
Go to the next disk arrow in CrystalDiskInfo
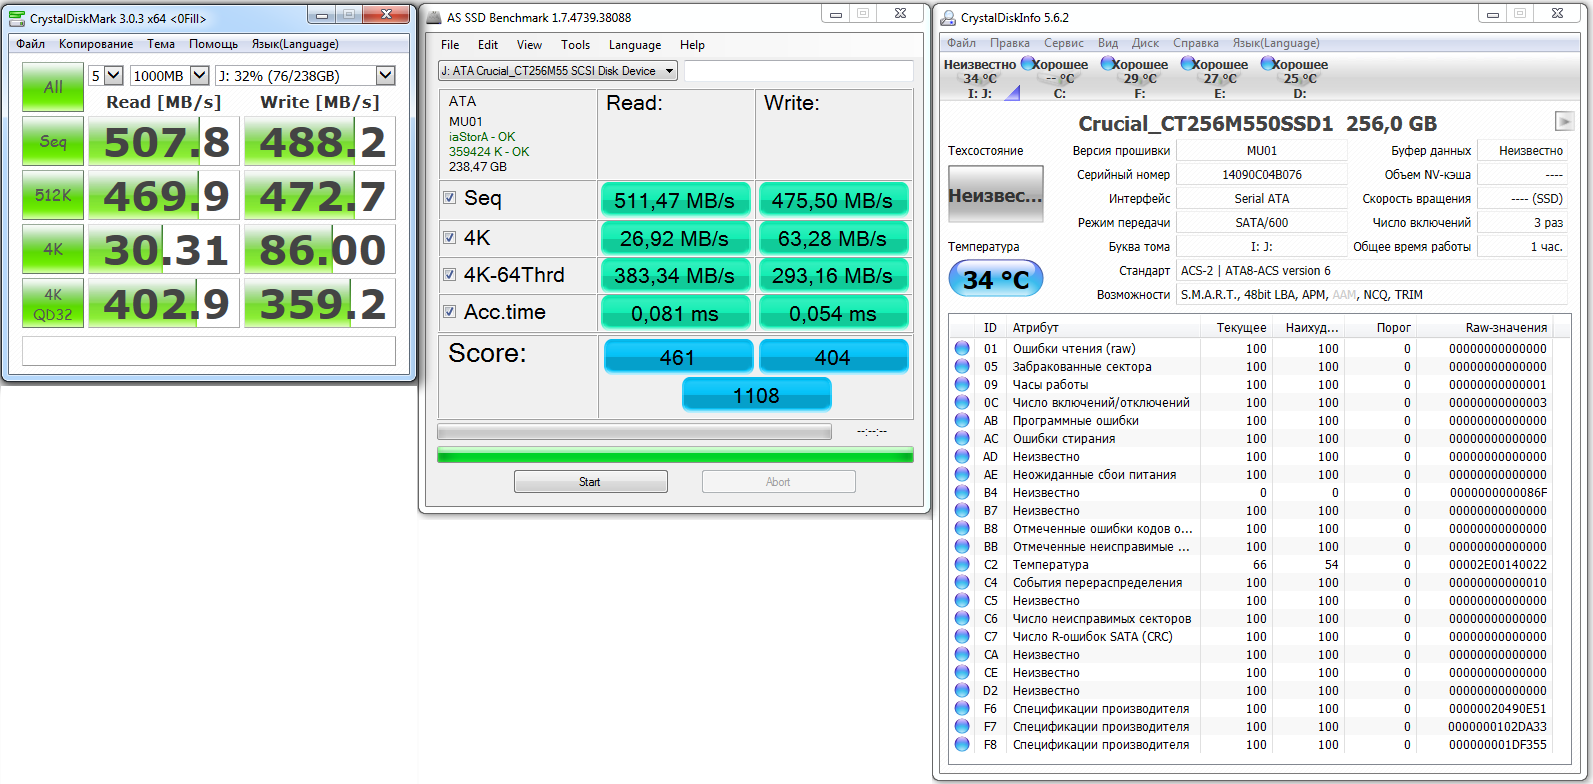click(1564, 121)
